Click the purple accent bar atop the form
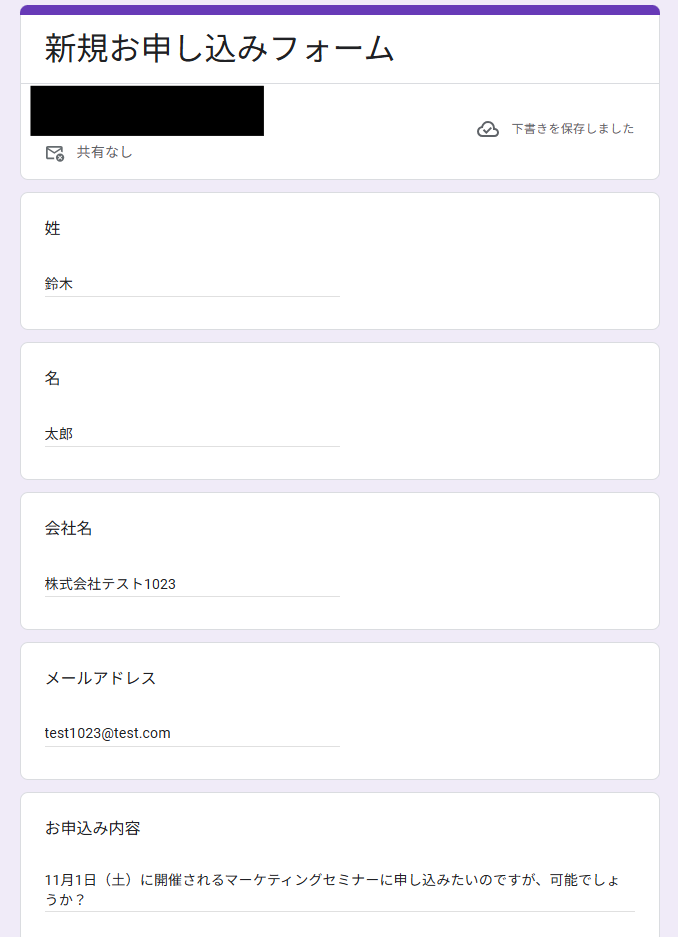 click(x=339, y=10)
